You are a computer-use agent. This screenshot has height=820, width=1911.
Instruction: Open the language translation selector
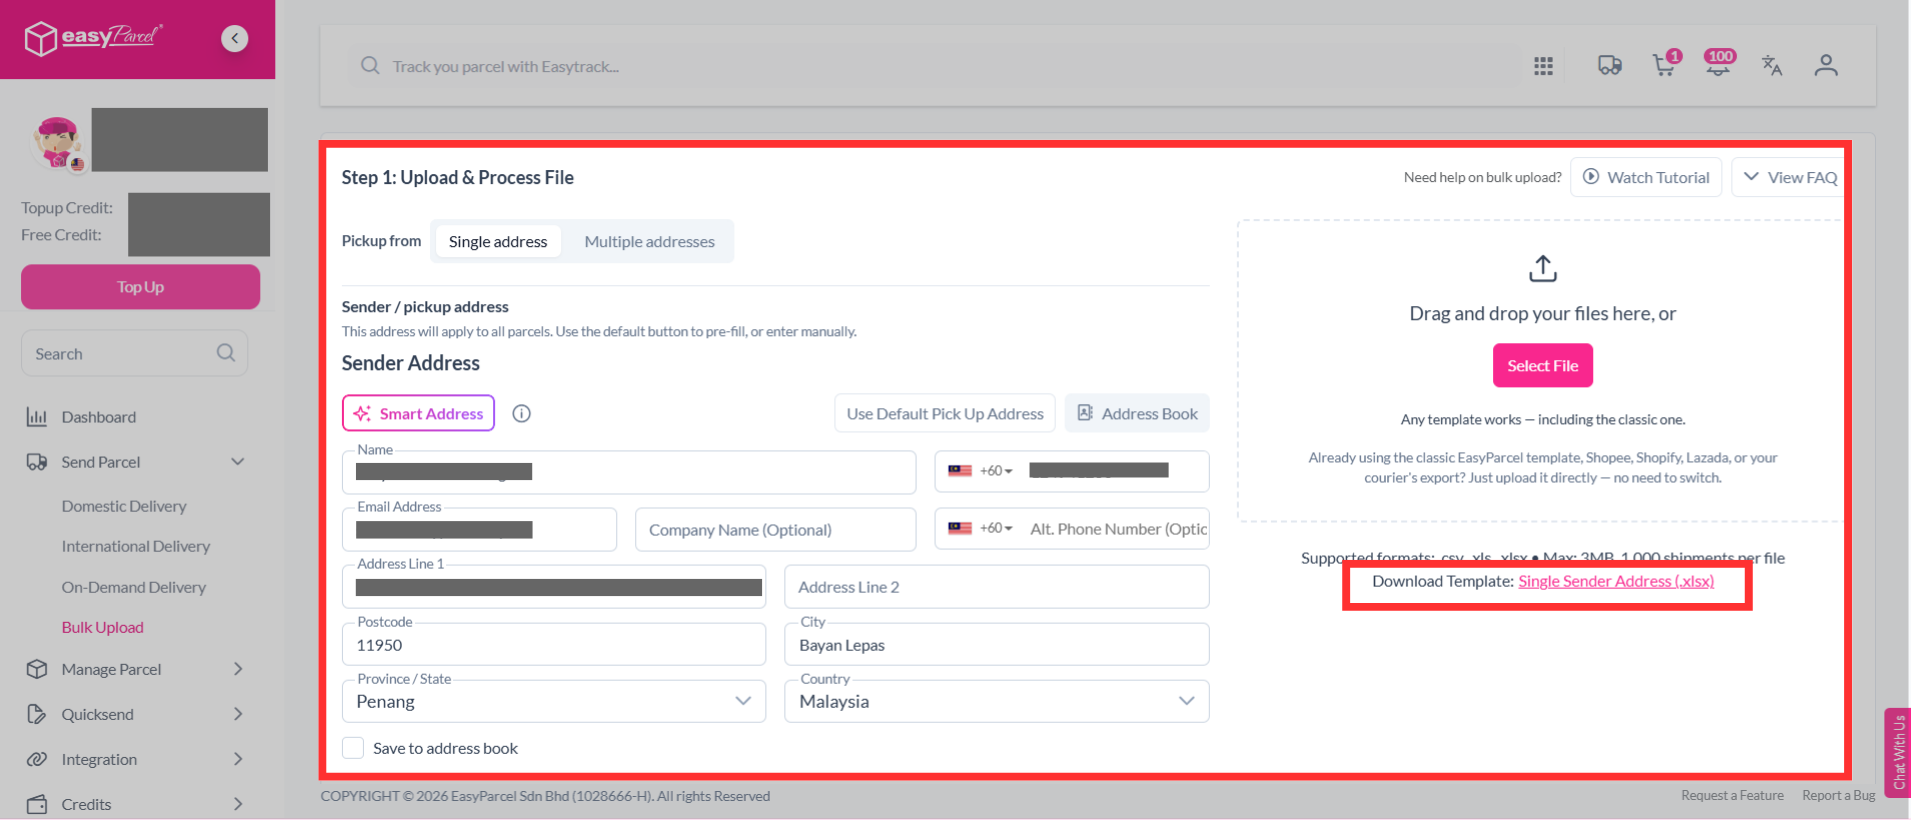[x=1772, y=66]
